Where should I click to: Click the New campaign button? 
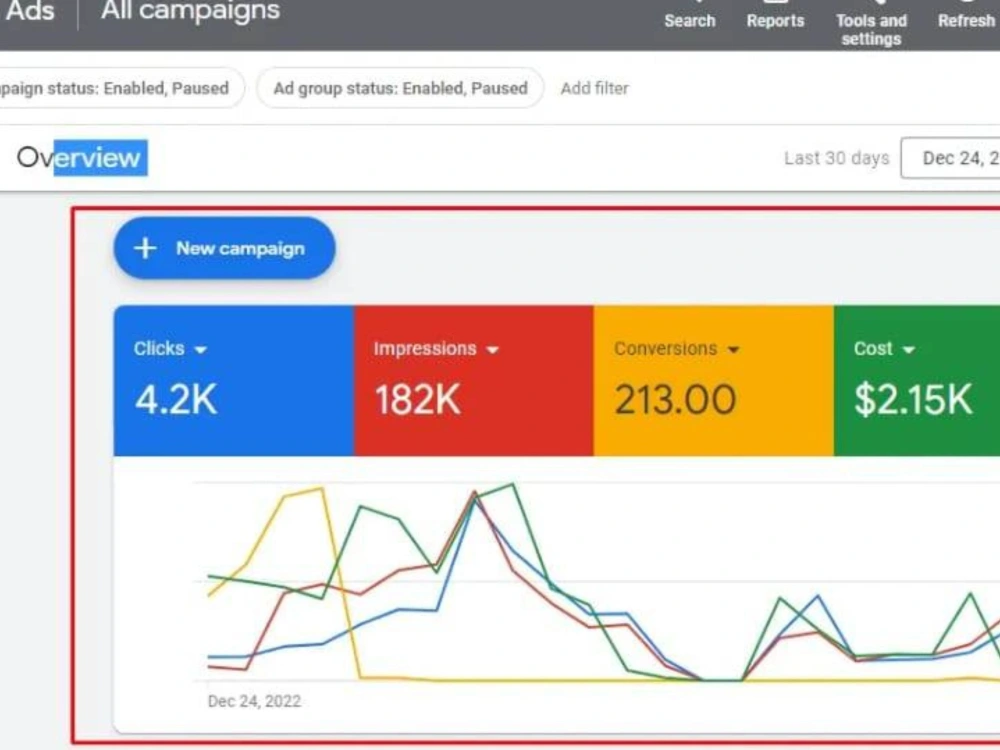[224, 248]
